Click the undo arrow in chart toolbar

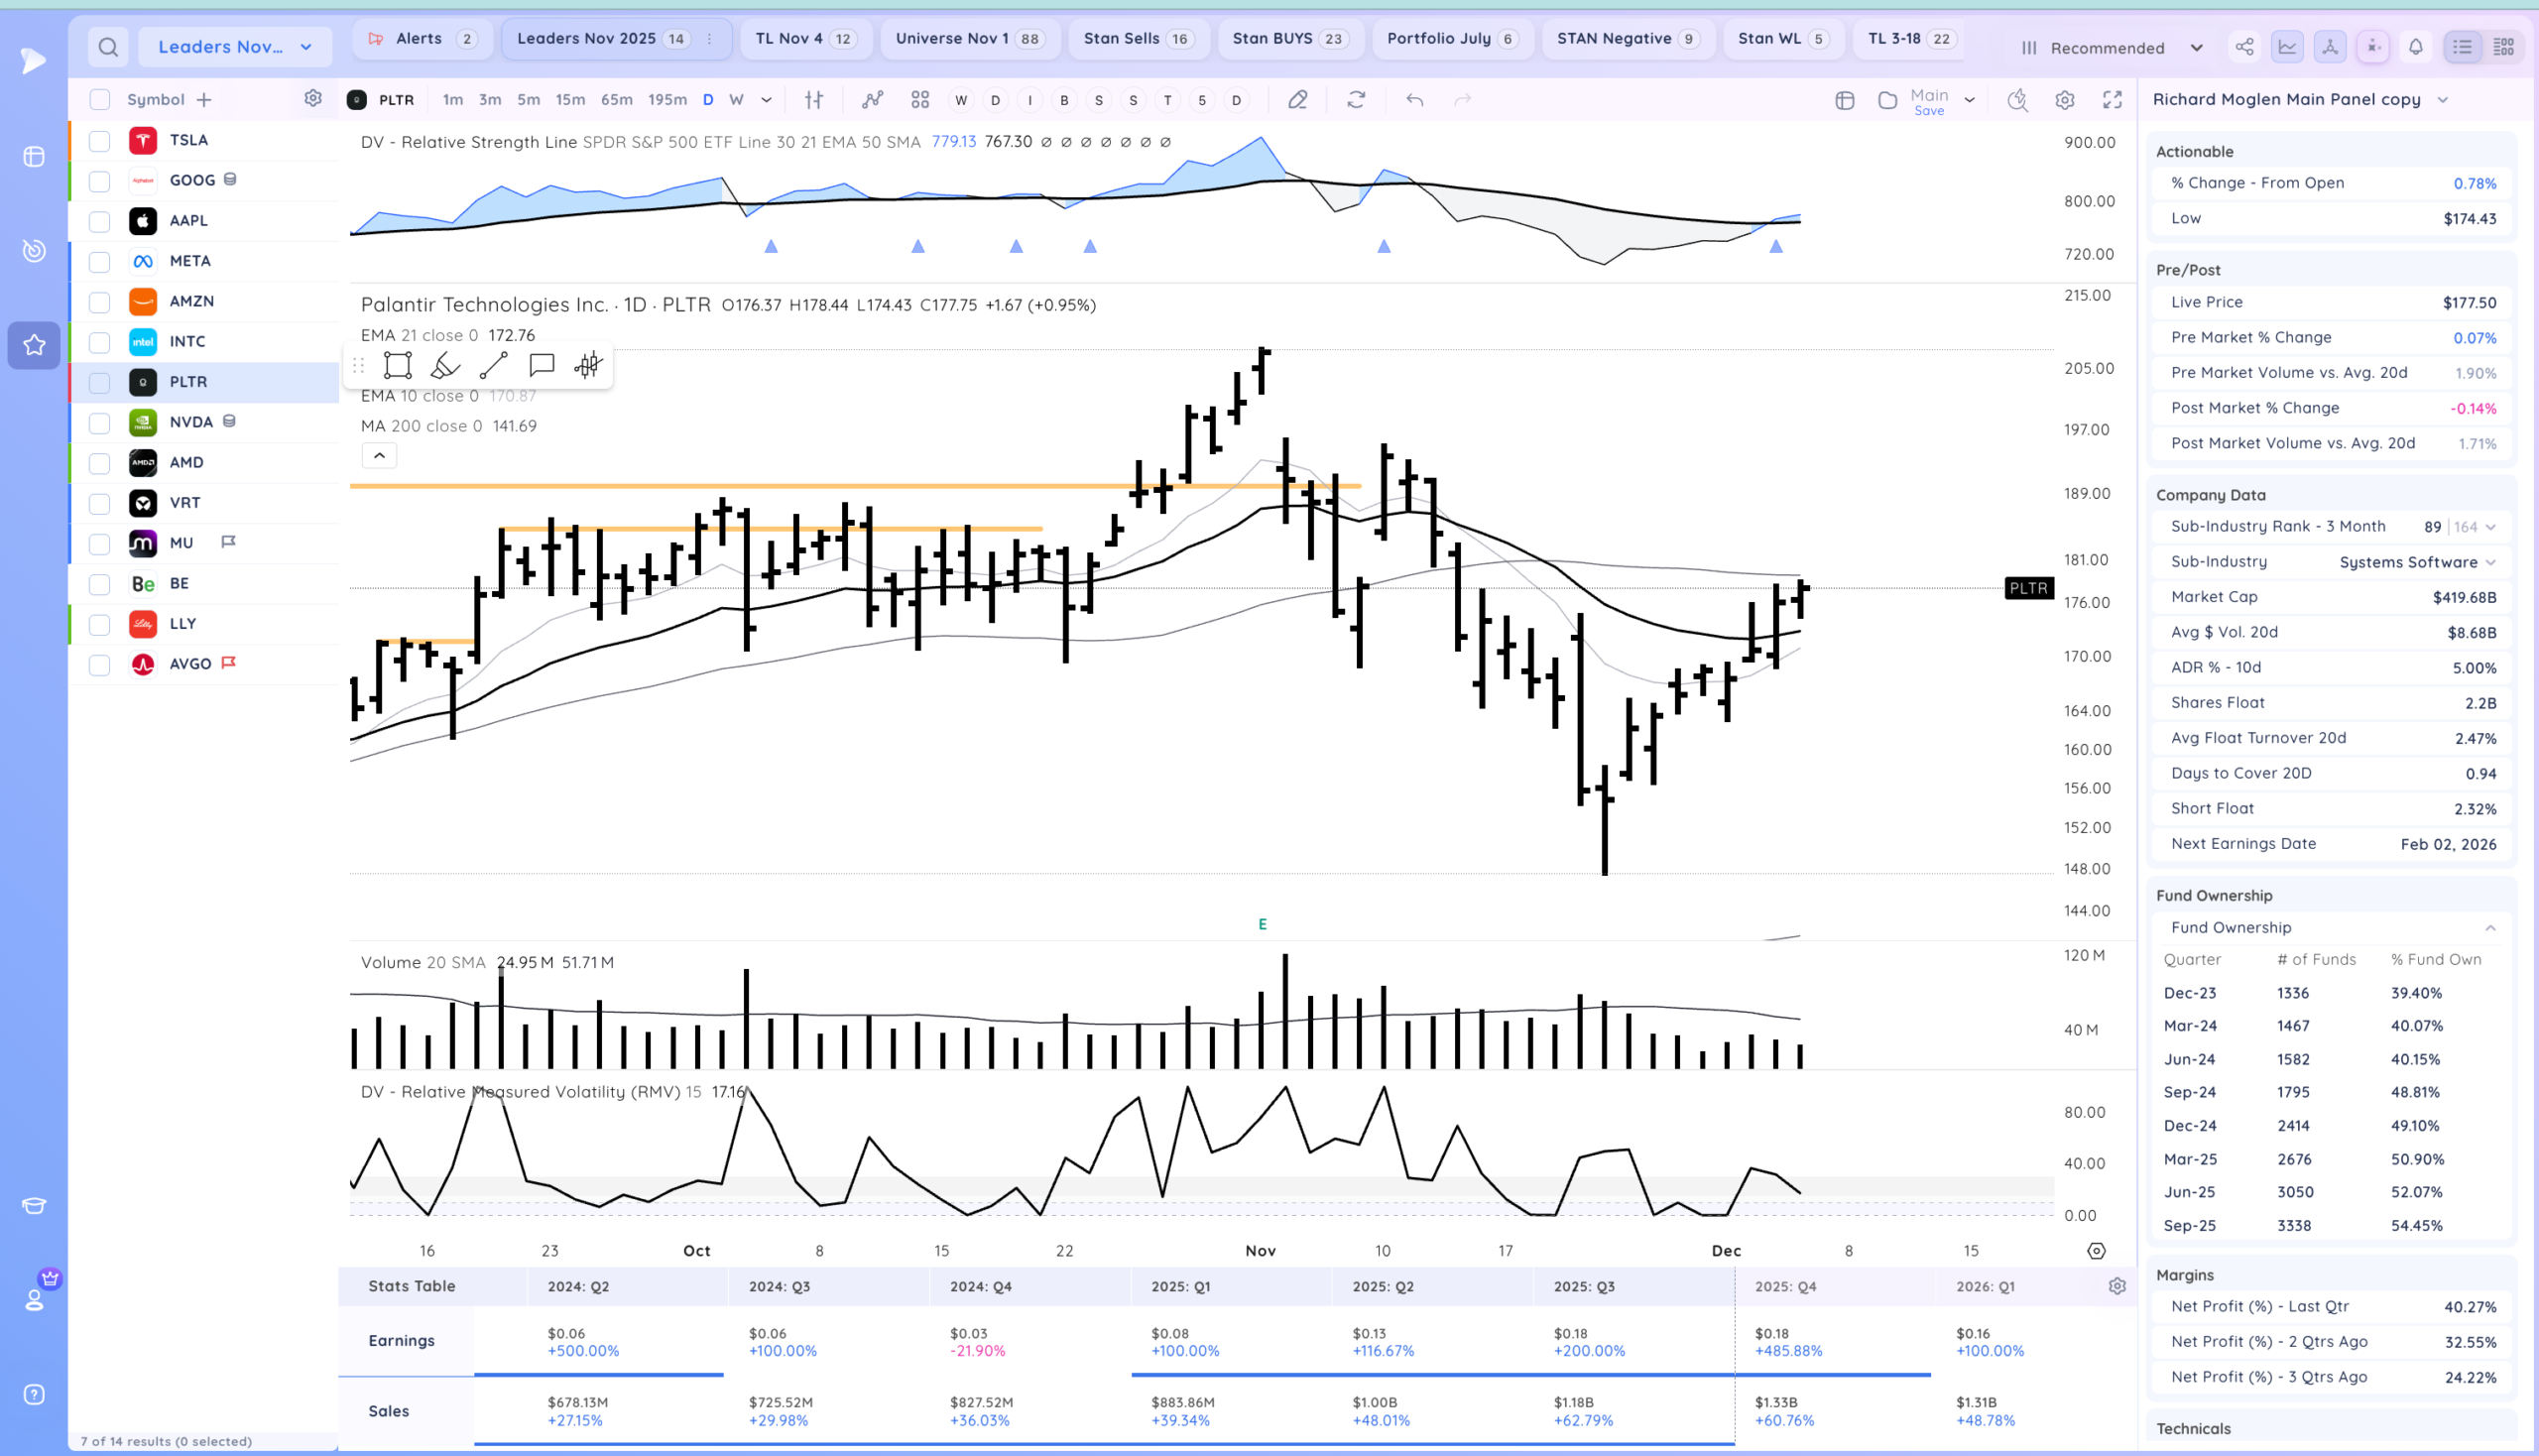1414,100
